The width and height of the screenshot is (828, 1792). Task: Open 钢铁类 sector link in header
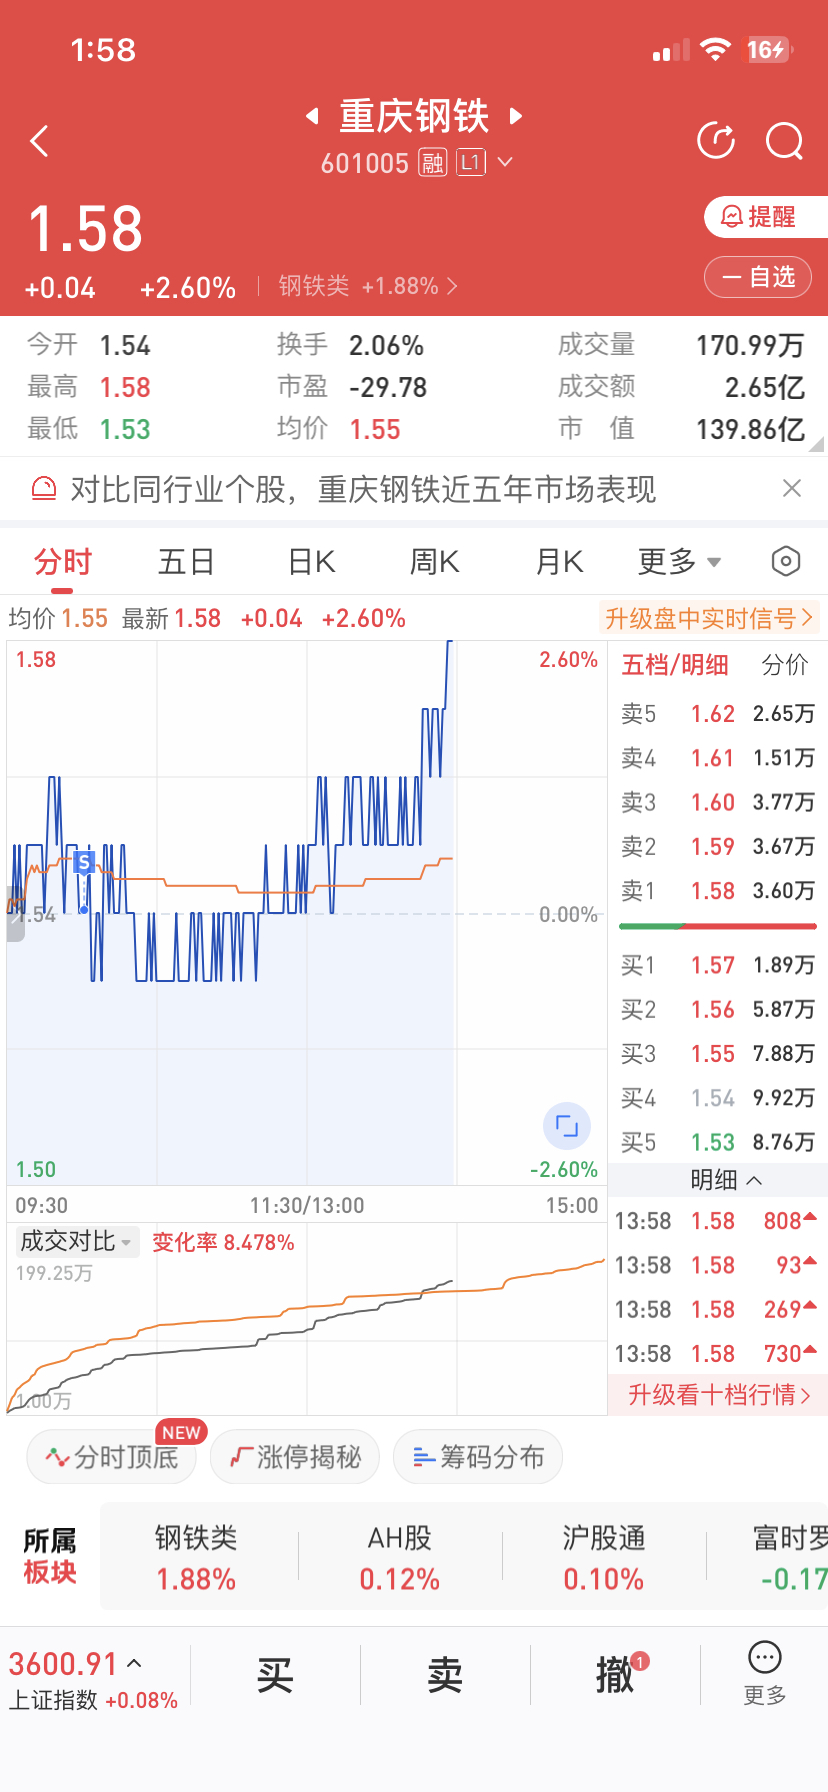pyautogui.click(x=368, y=286)
